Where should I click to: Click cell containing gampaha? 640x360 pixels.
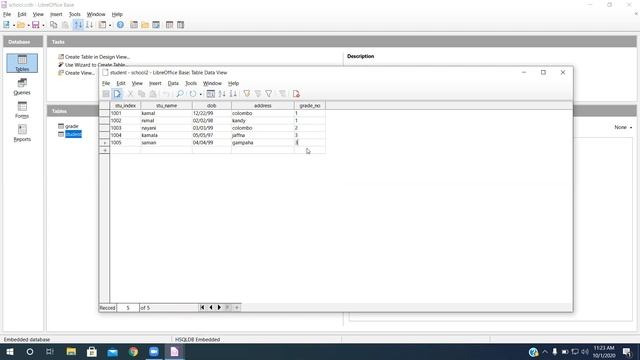tap(263, 142)
